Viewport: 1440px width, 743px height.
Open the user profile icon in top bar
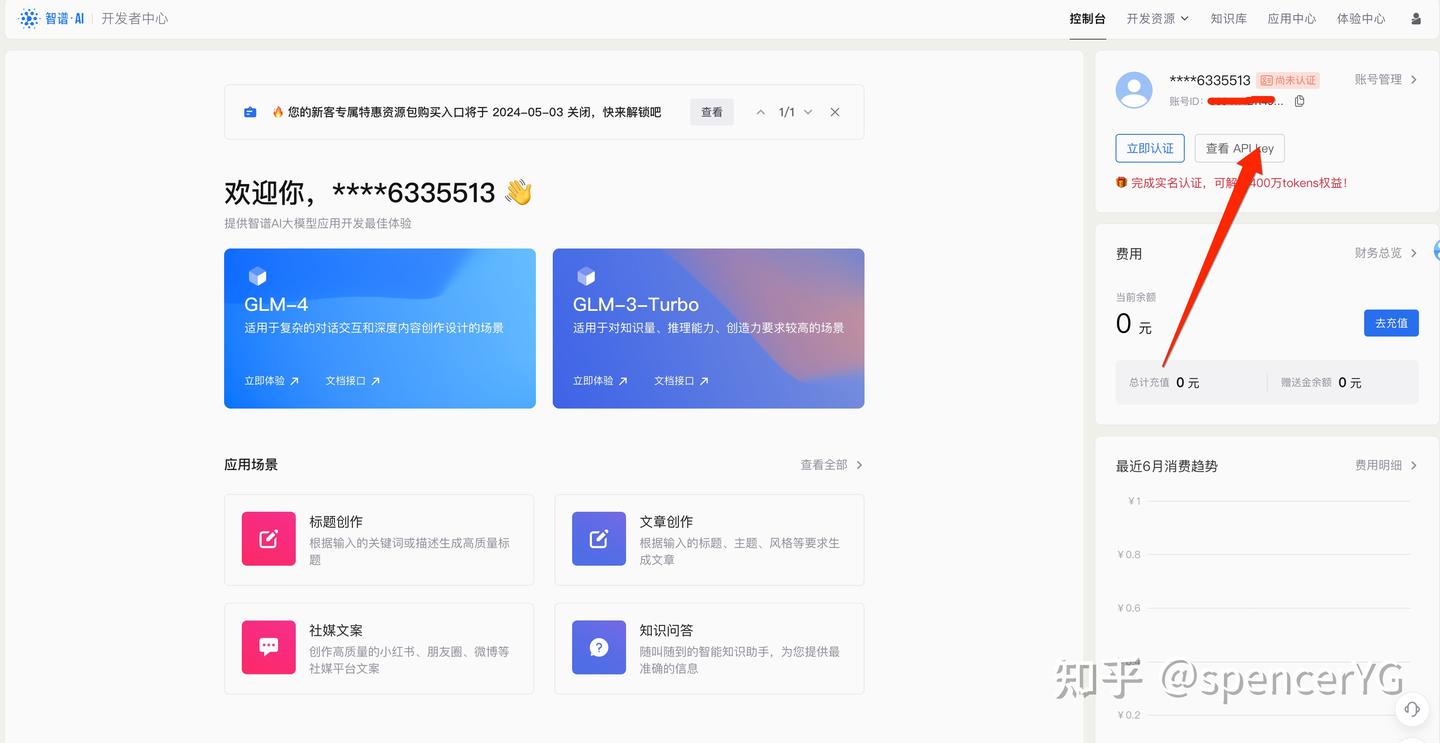tap(1415, 18)
